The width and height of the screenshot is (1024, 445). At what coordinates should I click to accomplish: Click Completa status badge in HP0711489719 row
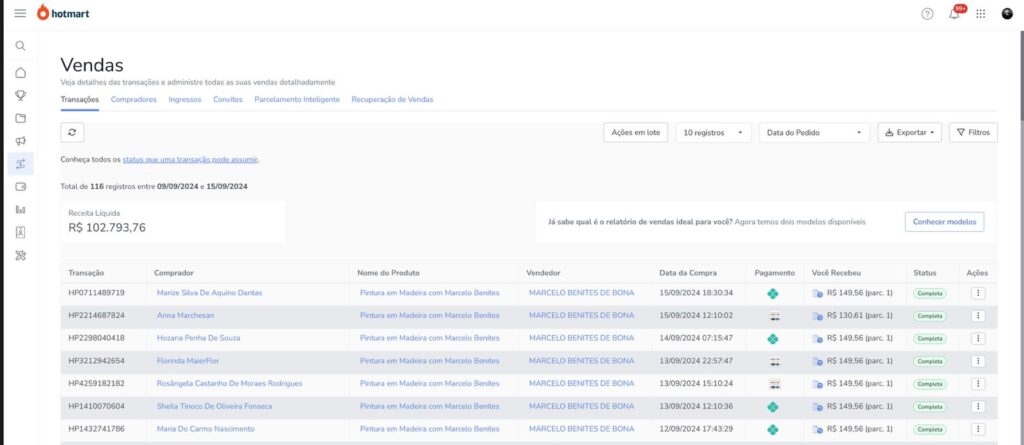coord(929,293)
